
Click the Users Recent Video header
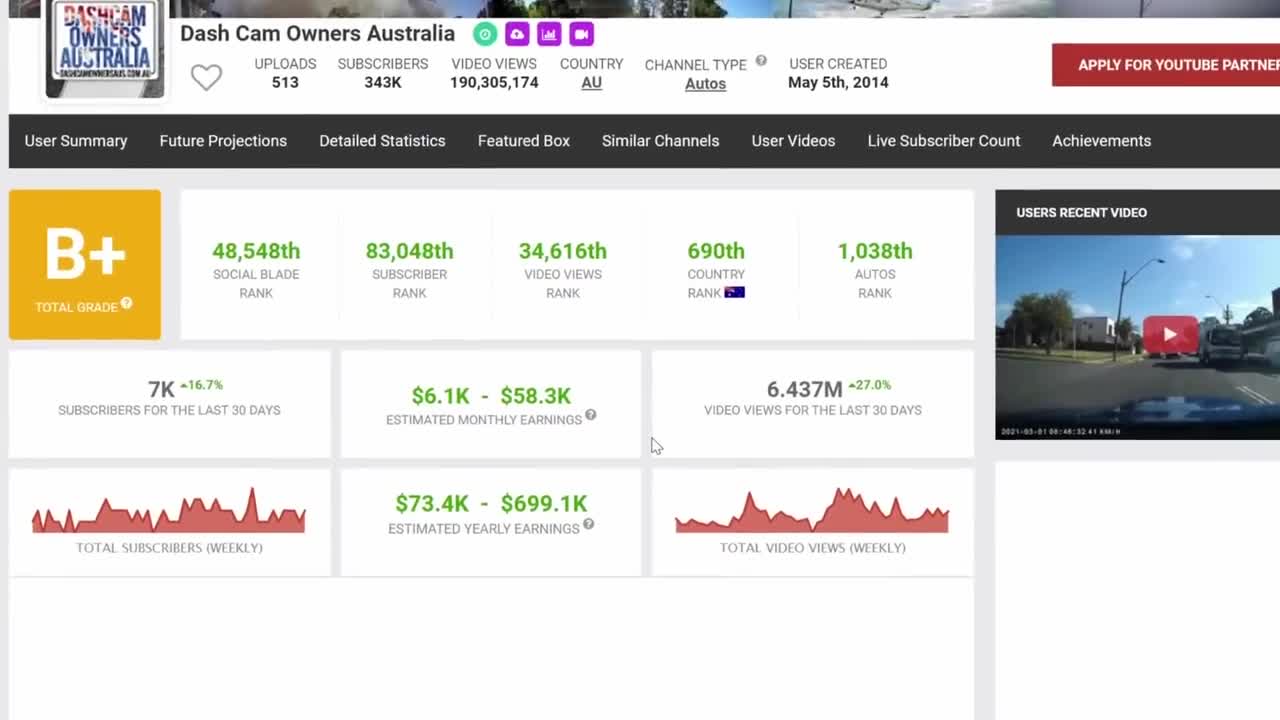(x=1081, y=212)
